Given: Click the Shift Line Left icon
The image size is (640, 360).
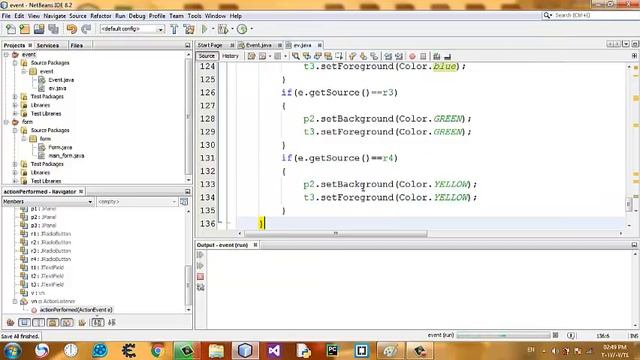Looking at the screenshot, I should point(388,56).
